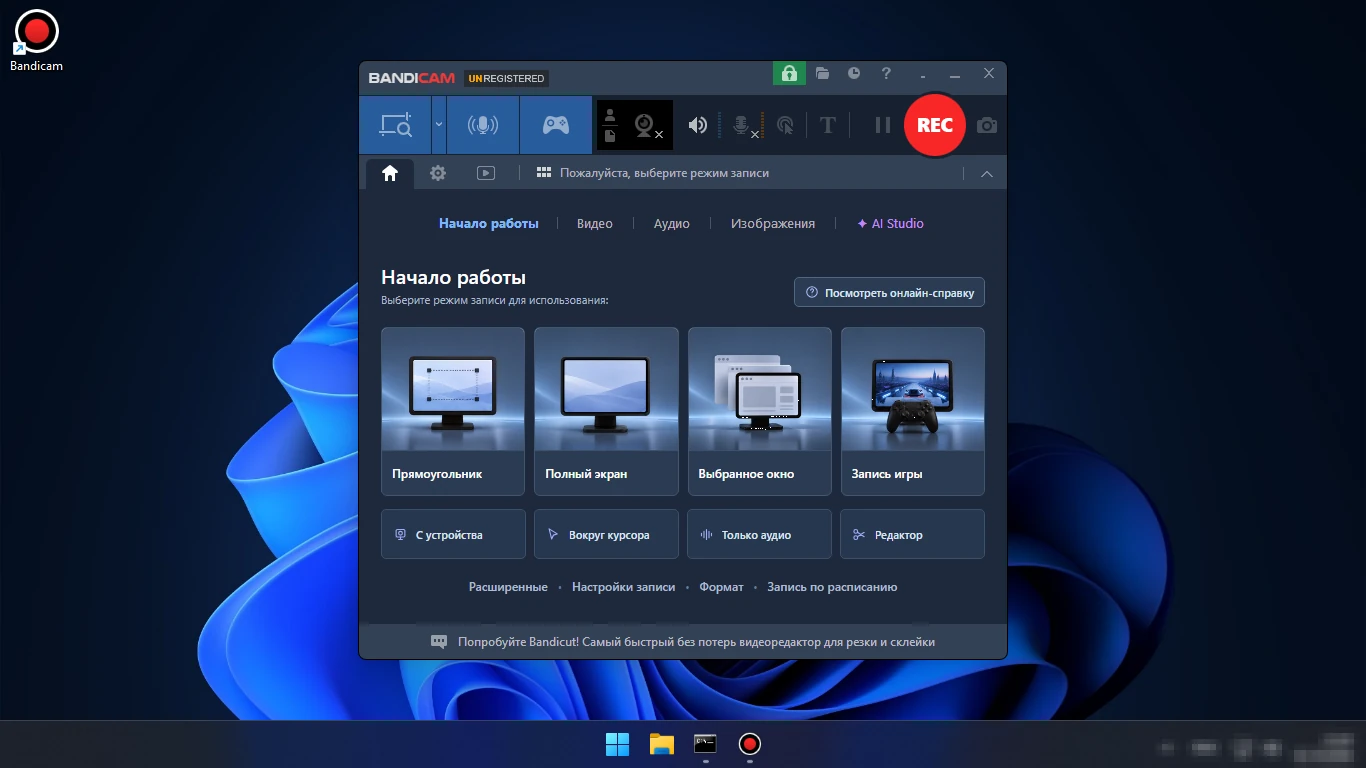1366x768 pixels.
Task: Click the Только аудио button
Action: coord(760,534)
